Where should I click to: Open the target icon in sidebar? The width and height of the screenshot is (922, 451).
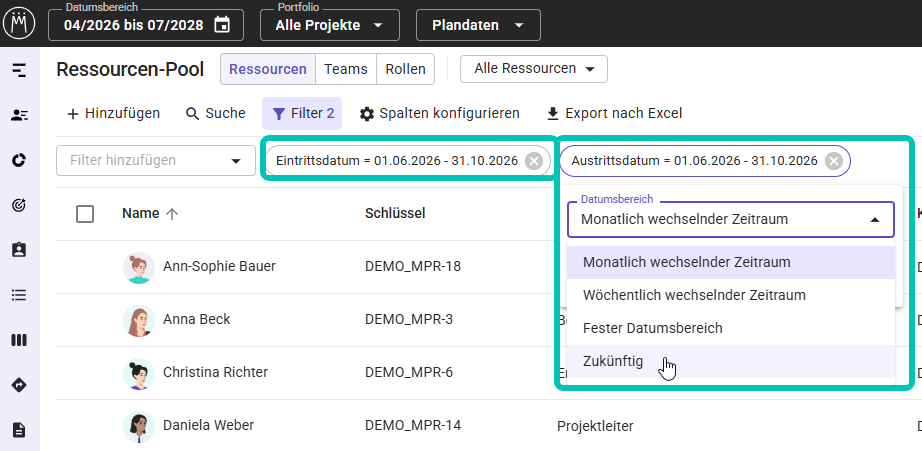tap(19, 205)
